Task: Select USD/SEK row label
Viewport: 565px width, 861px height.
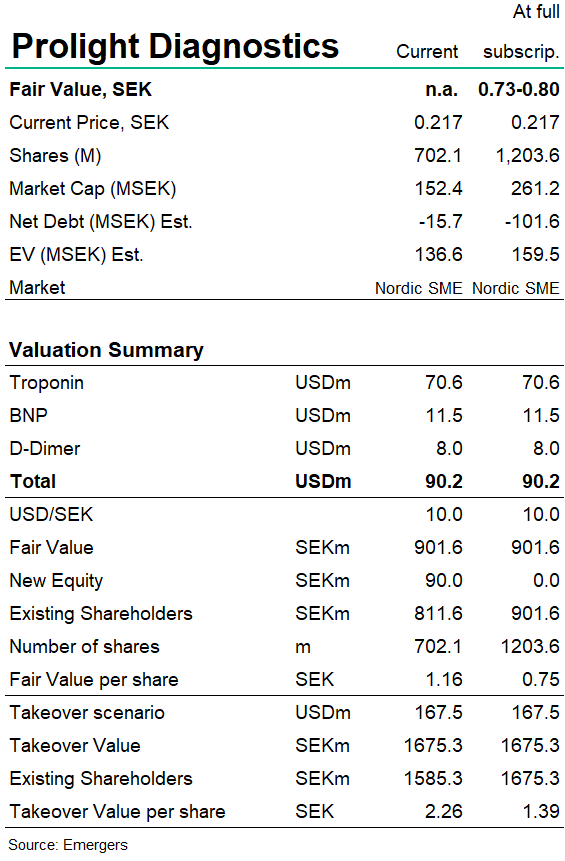Action: tap(52, 515)
